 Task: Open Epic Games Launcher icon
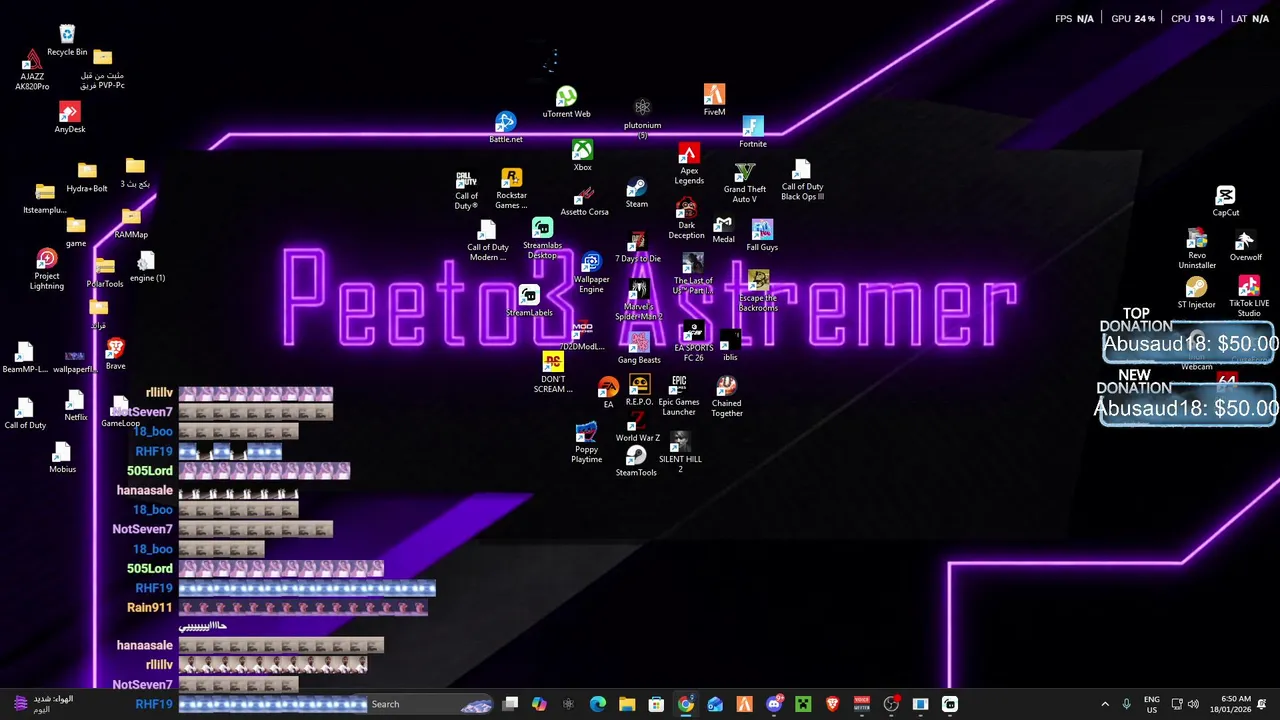coord(679,396)
